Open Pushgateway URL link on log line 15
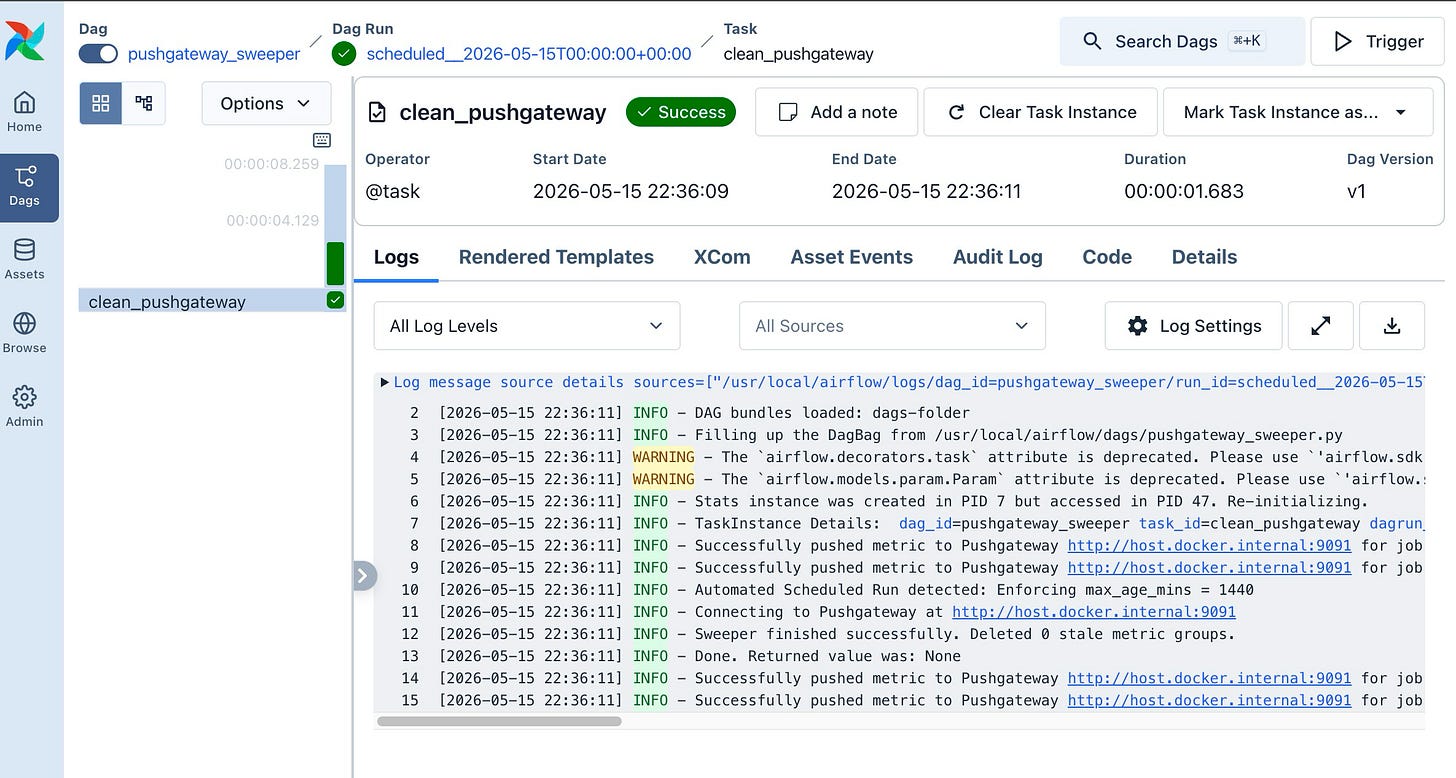Image resolution: width=1456 pixels, height=778 pixels. click(x=1209, y=700)
